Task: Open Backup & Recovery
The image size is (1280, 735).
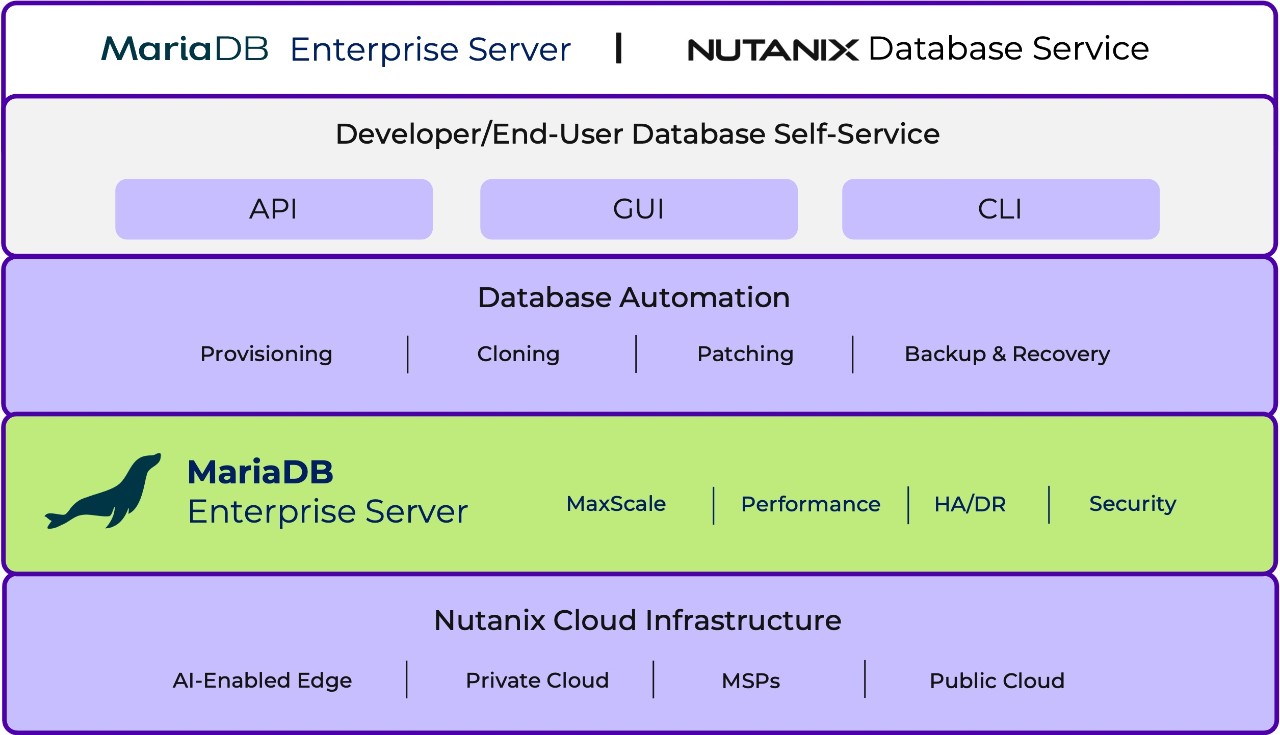Action: (1006, 354)
